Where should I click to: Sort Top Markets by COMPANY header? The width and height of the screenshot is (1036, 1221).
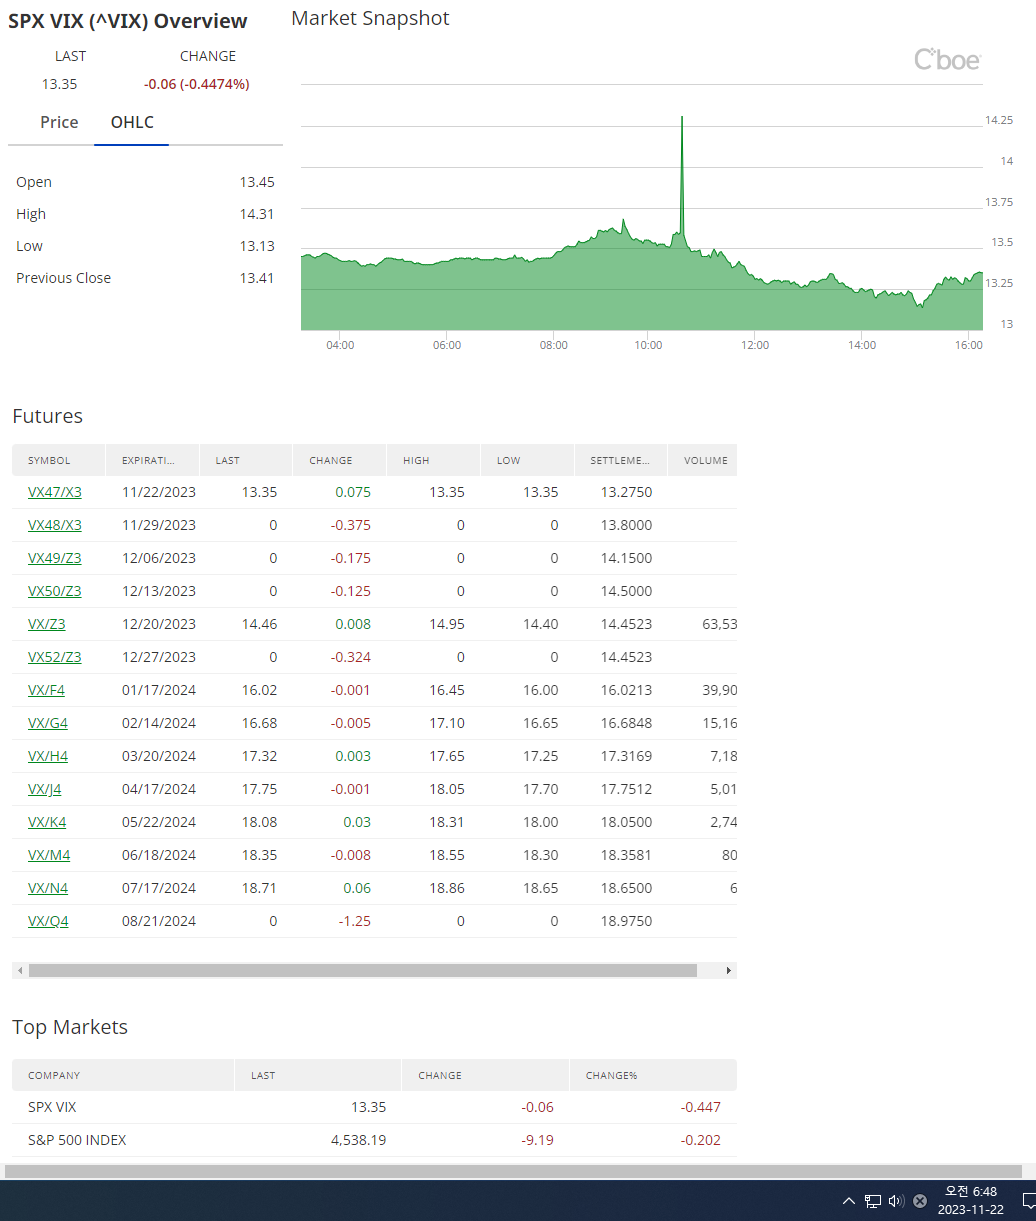click(123, 1075)
